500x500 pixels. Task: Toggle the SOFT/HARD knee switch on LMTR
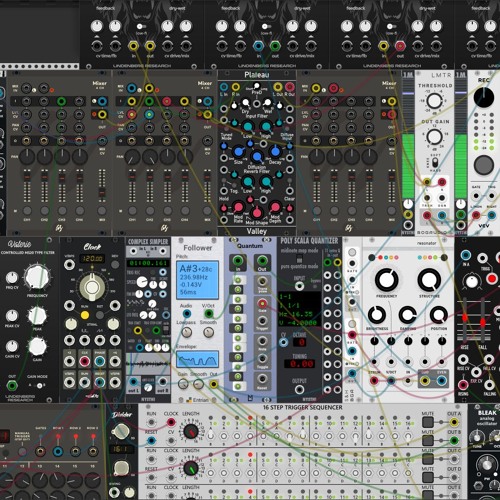pos(435,163)
